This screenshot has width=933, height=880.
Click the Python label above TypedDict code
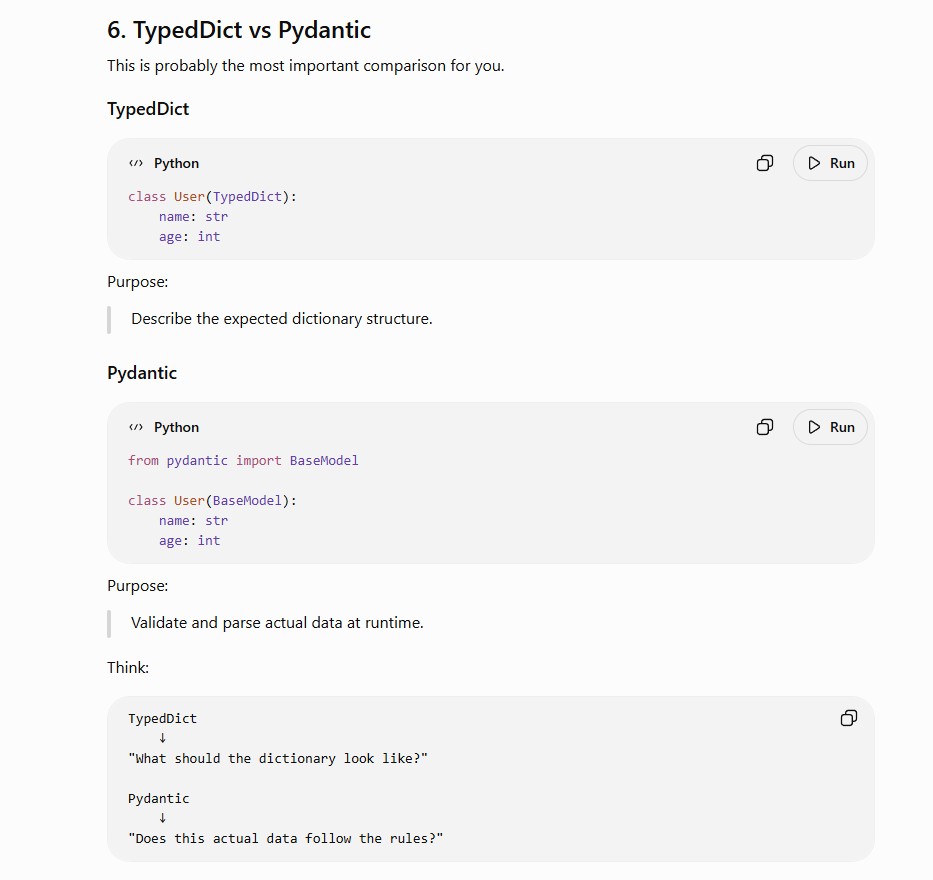[x=176, y=163]
